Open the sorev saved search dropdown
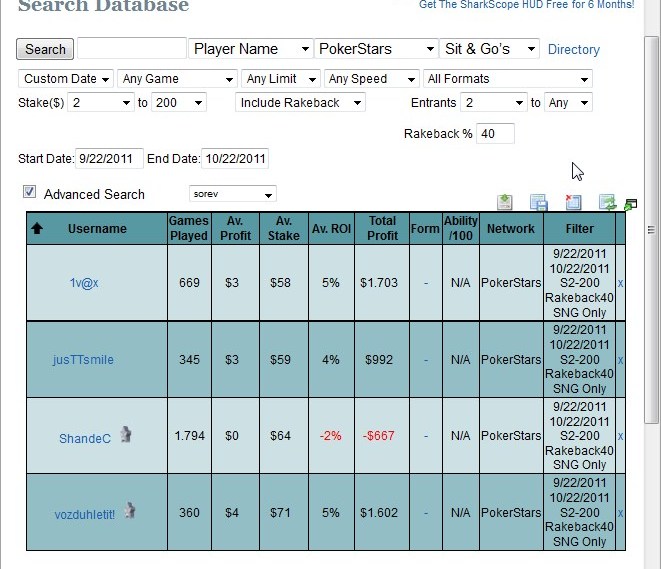The image size is (661, 569). [x=233, y=194]
